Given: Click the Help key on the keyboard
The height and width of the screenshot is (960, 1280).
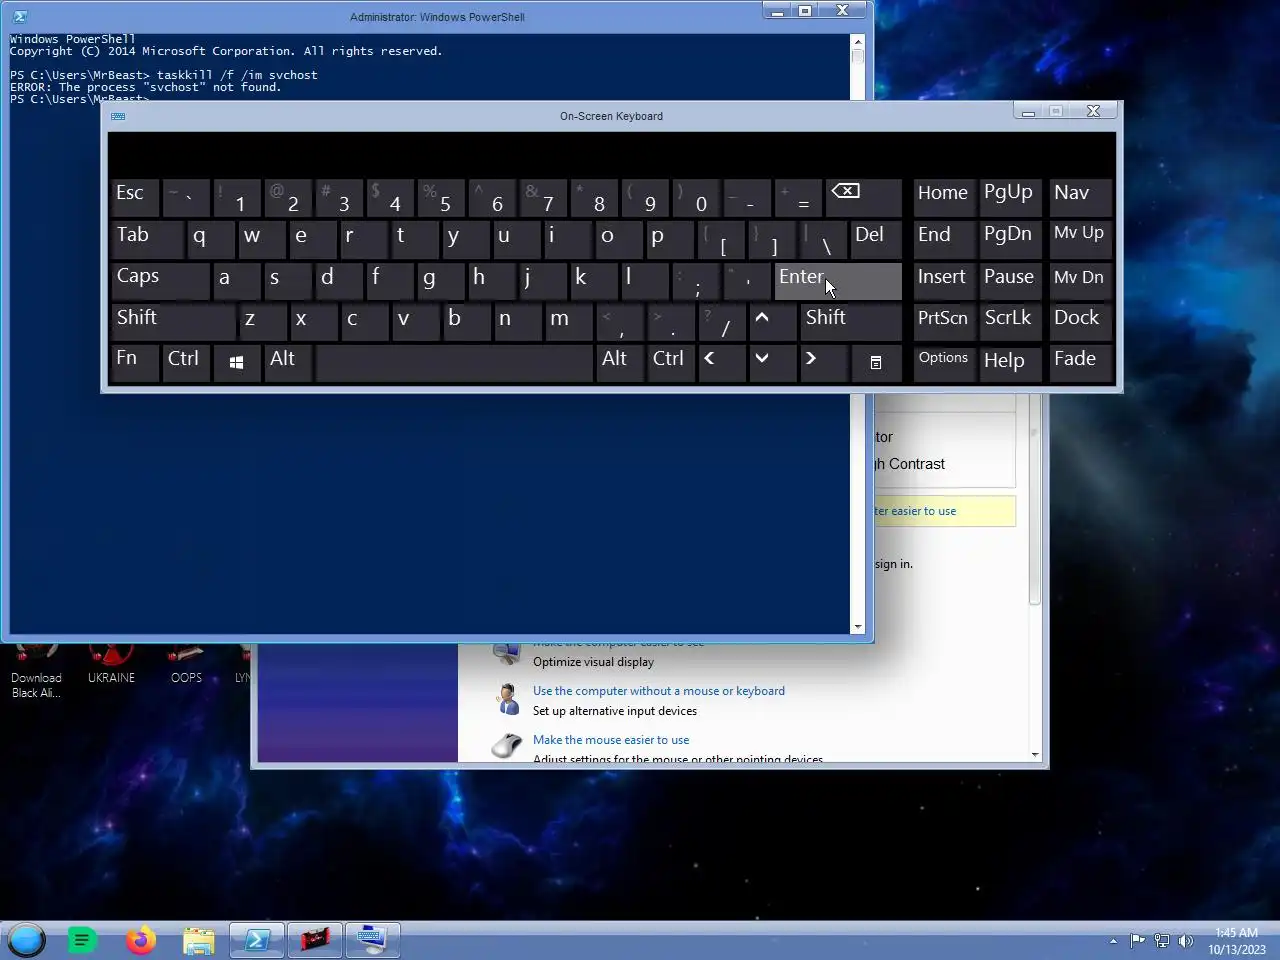Looking at the screenshot, I should click(x=1011, y=363).
